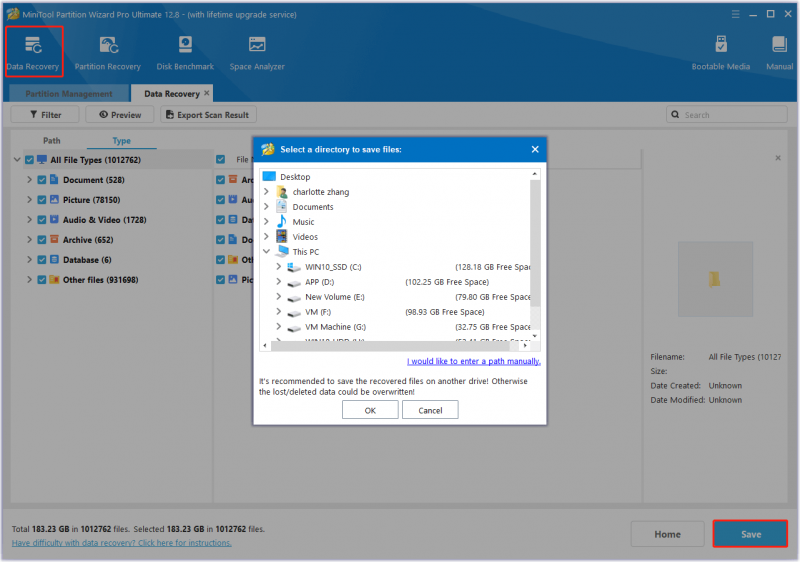Click the Search input field
The height and width of the screenshot is (562, 800).
pyautogui.click(x=727, y=115)
